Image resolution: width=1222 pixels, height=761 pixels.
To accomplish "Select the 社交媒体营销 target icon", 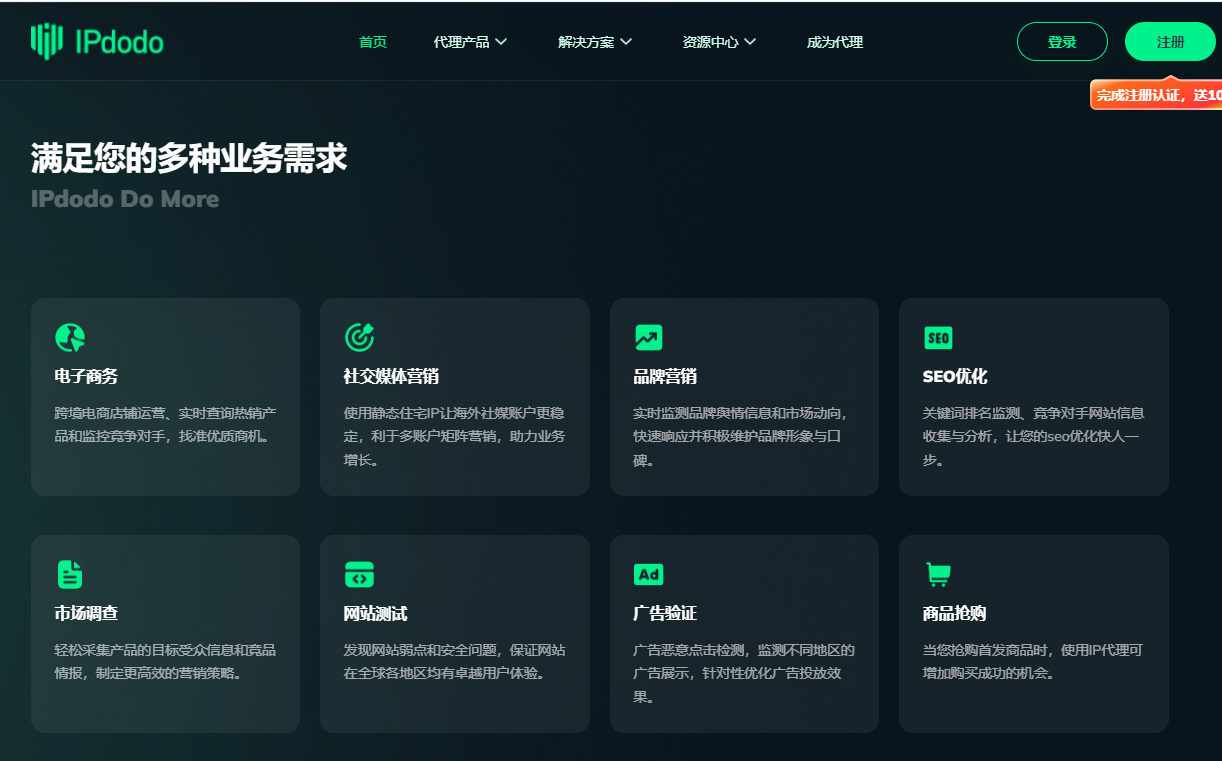I will tap(359, 337).
